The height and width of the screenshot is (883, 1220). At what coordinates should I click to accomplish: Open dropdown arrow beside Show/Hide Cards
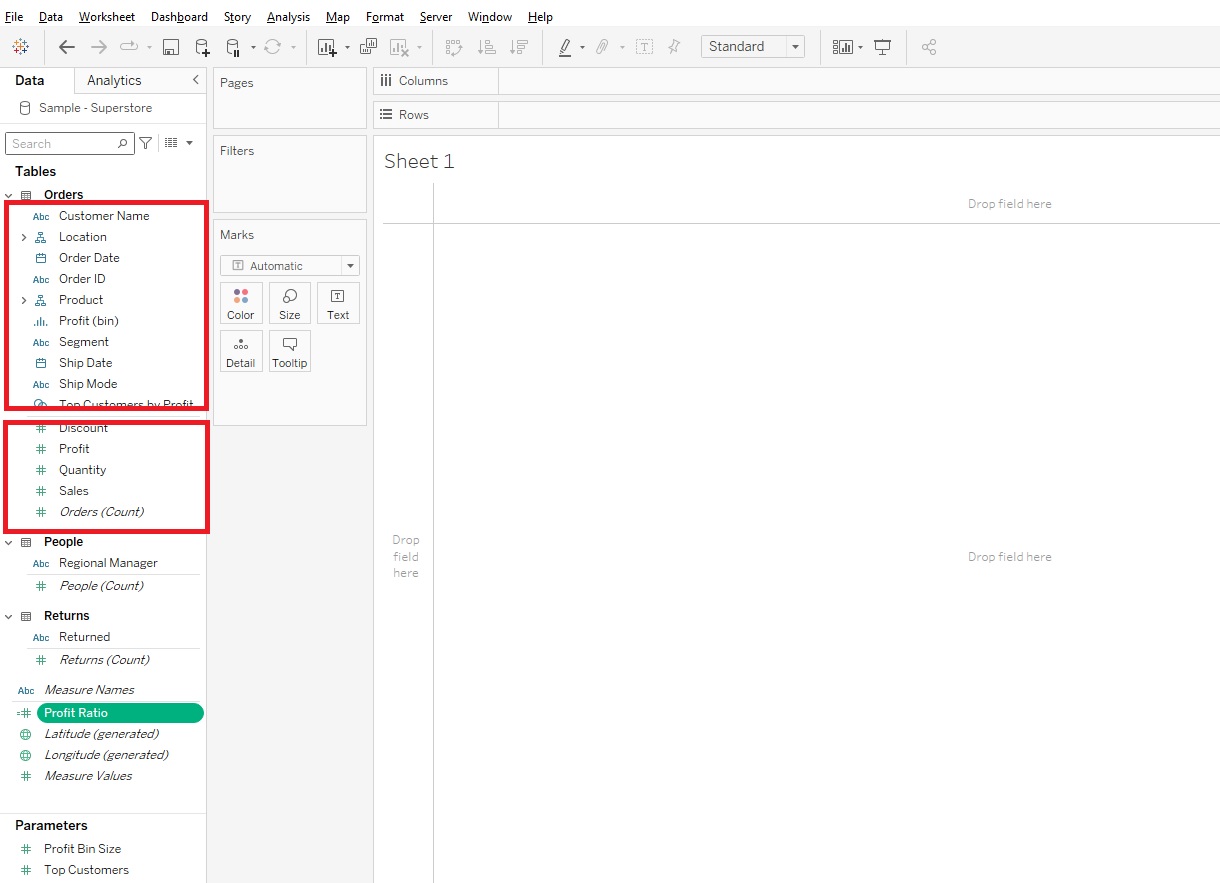tap(860, 47)
